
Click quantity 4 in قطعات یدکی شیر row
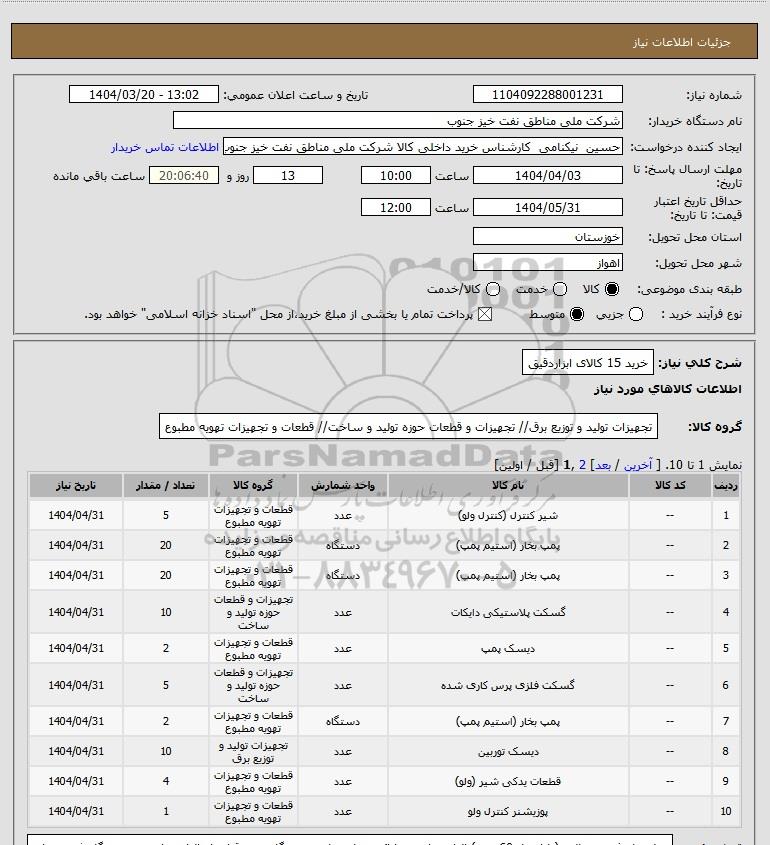point(165,781)
